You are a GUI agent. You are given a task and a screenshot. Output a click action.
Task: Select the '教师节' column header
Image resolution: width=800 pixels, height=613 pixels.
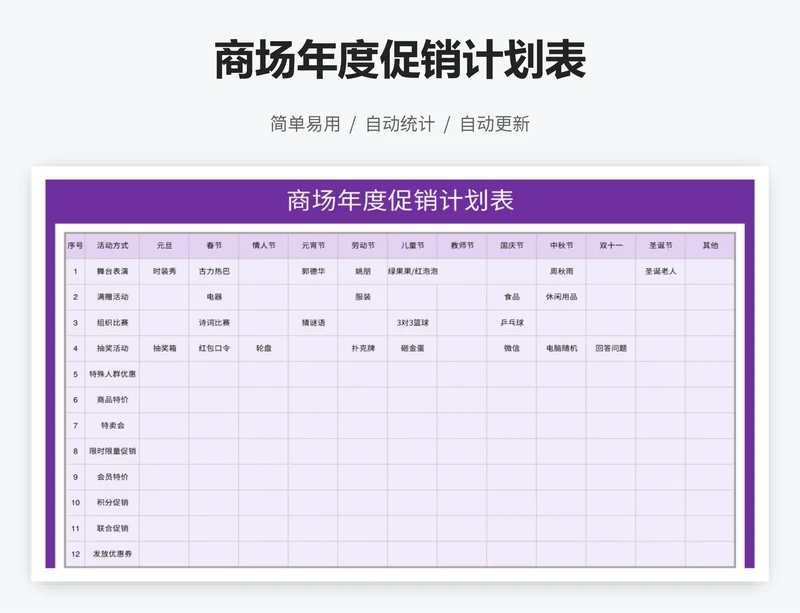462,246
